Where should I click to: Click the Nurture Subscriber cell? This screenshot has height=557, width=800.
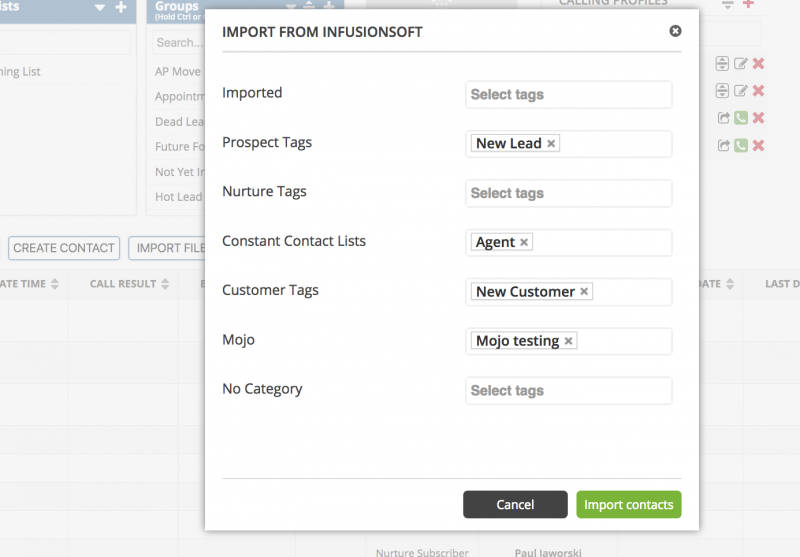422,552
